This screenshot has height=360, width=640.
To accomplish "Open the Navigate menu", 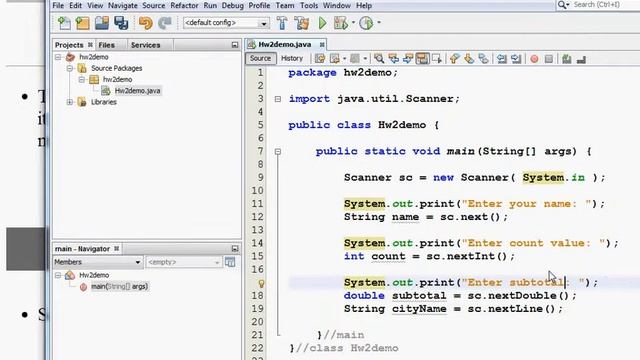I will pyautogui.click(x=122, y=6).
